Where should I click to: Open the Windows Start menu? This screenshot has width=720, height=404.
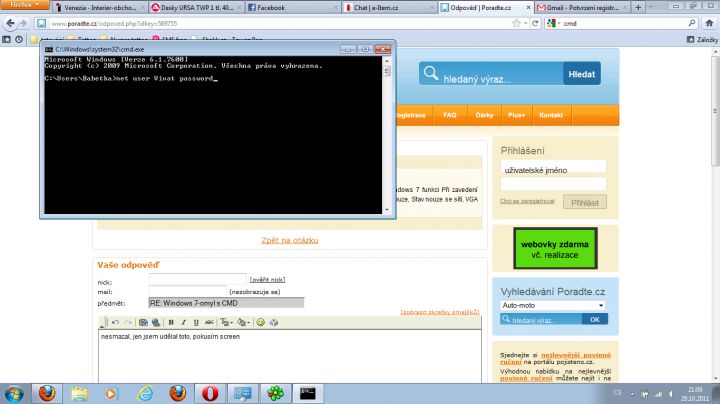tap(14, 394)
